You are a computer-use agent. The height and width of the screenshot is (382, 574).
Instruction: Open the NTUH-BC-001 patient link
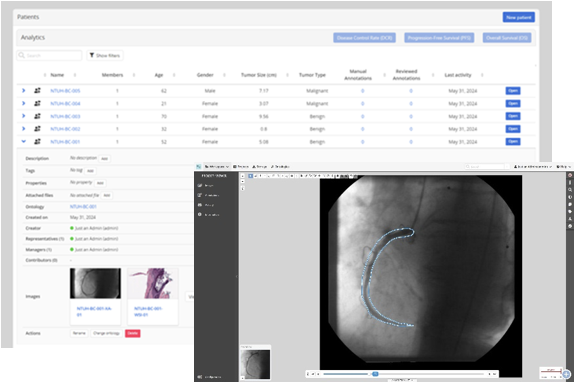pos(65,142)
